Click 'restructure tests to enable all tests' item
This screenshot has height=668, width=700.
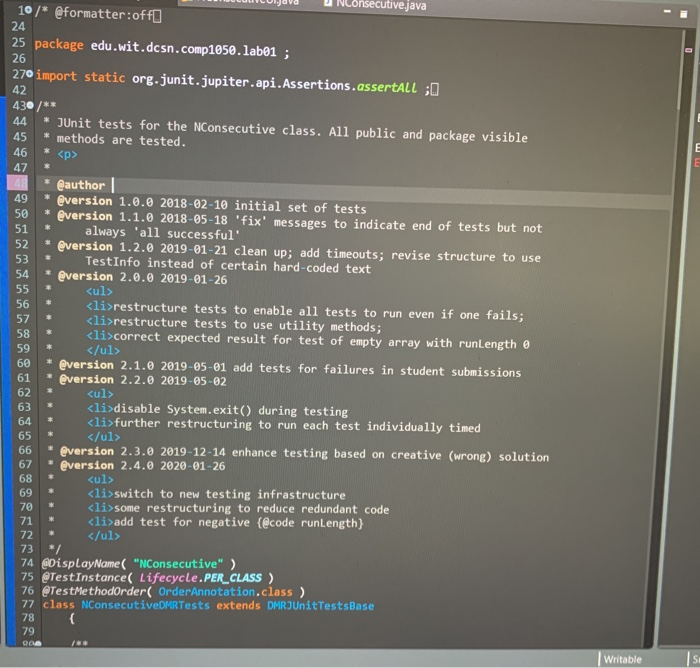304,311
